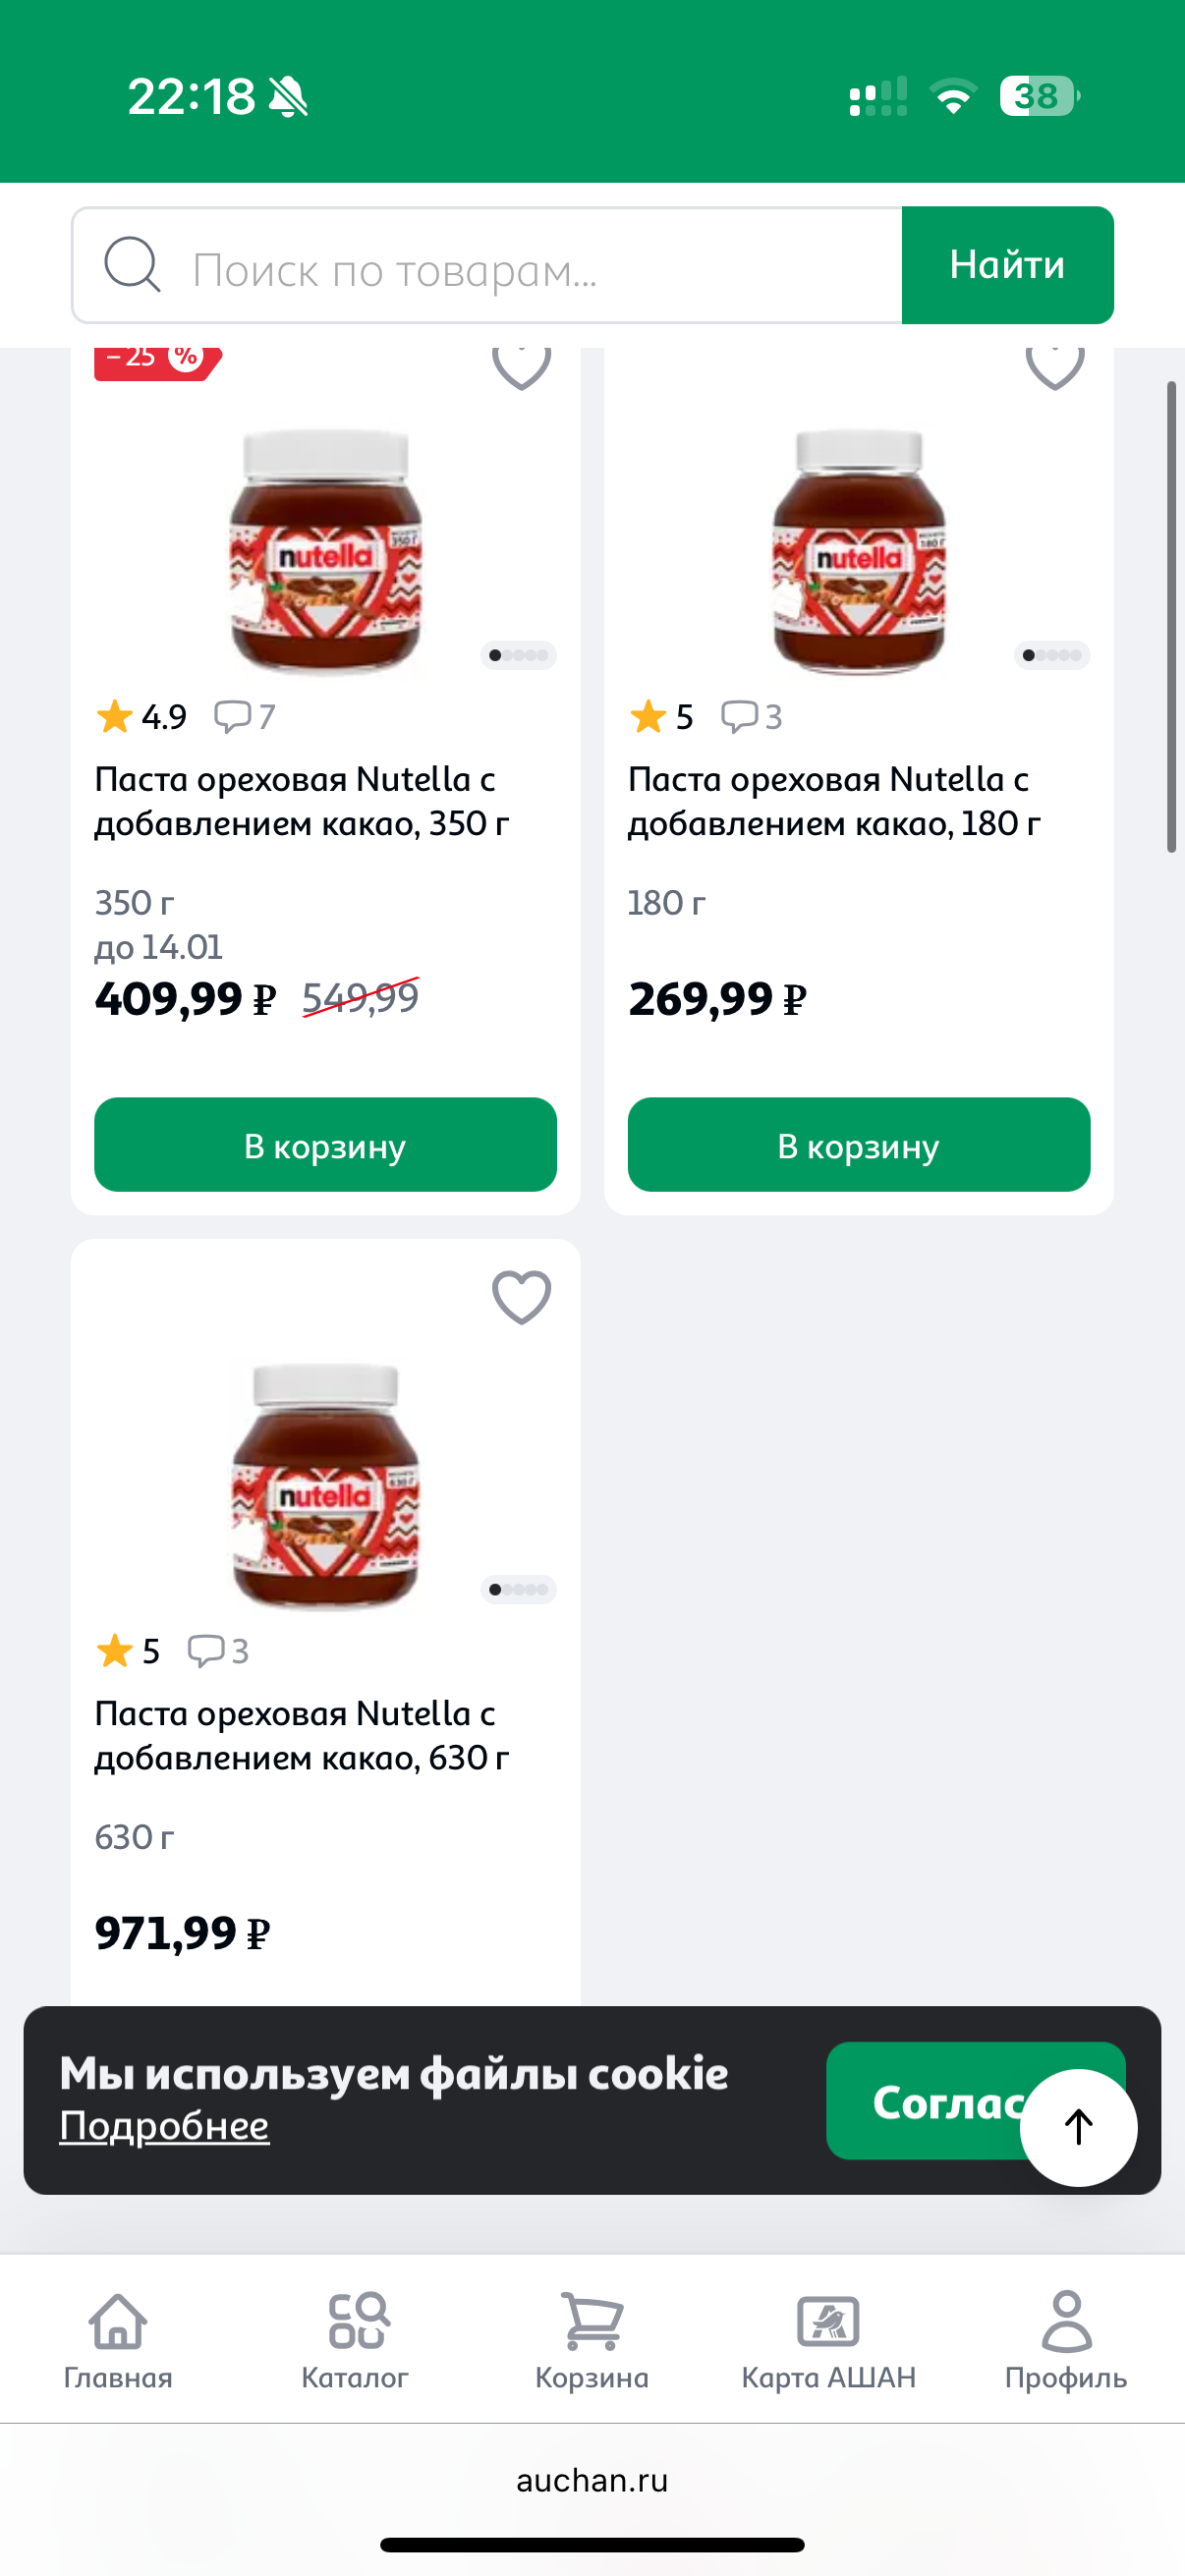Viewport: 1185px width, 2576px height.
Task: Open the cookie Подробнее link
Action: pos(164,2126)
